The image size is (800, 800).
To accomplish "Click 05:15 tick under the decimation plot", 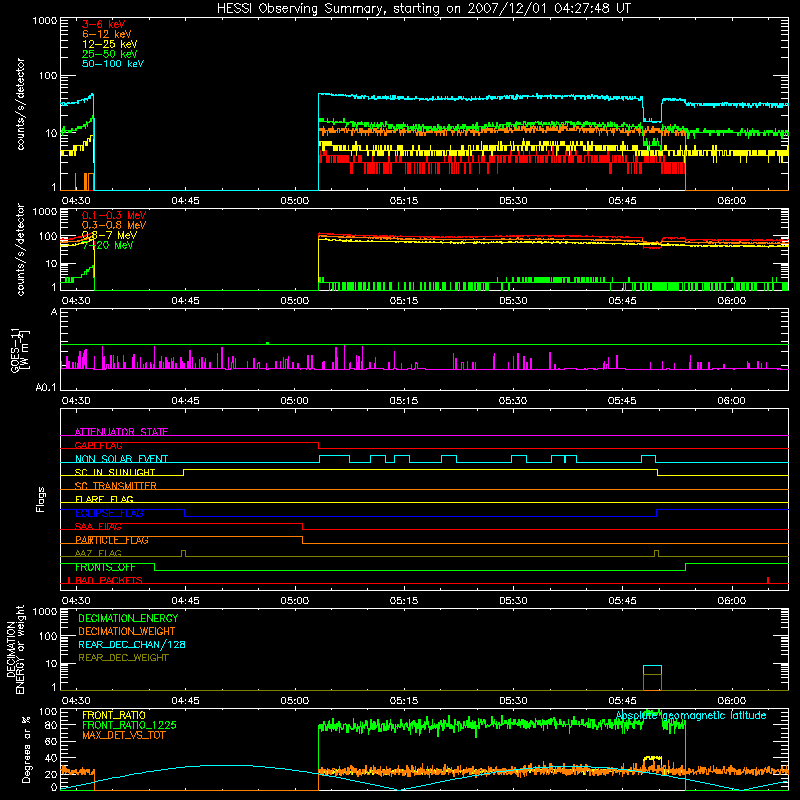I will point(404,701).
